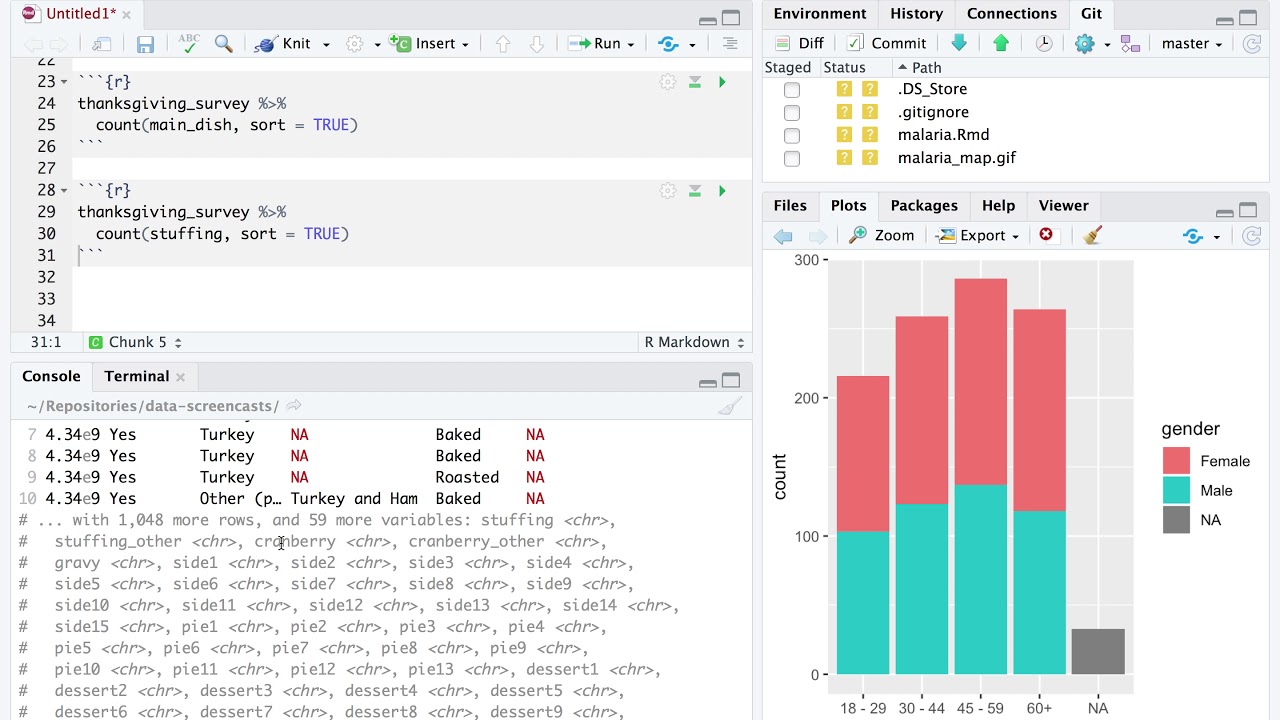Change R Markdown file type selector
1280x720 pixels.
tap(694, 342)
